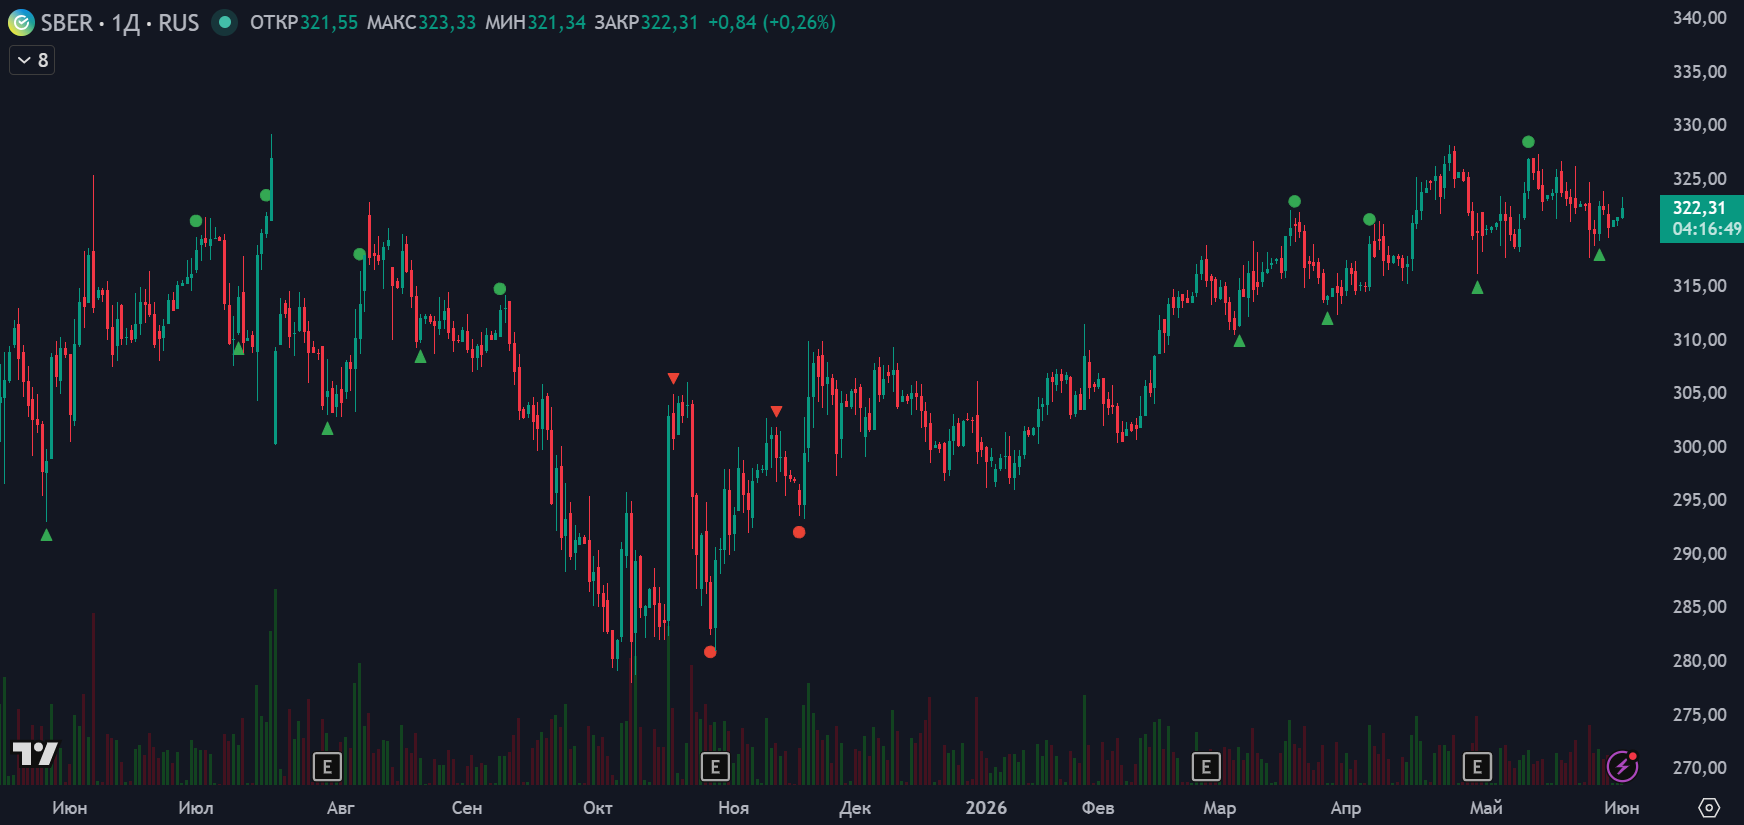Click the red dot signal at October low
The width and height of the screenshot is (1744, 825).
point(710,652)
